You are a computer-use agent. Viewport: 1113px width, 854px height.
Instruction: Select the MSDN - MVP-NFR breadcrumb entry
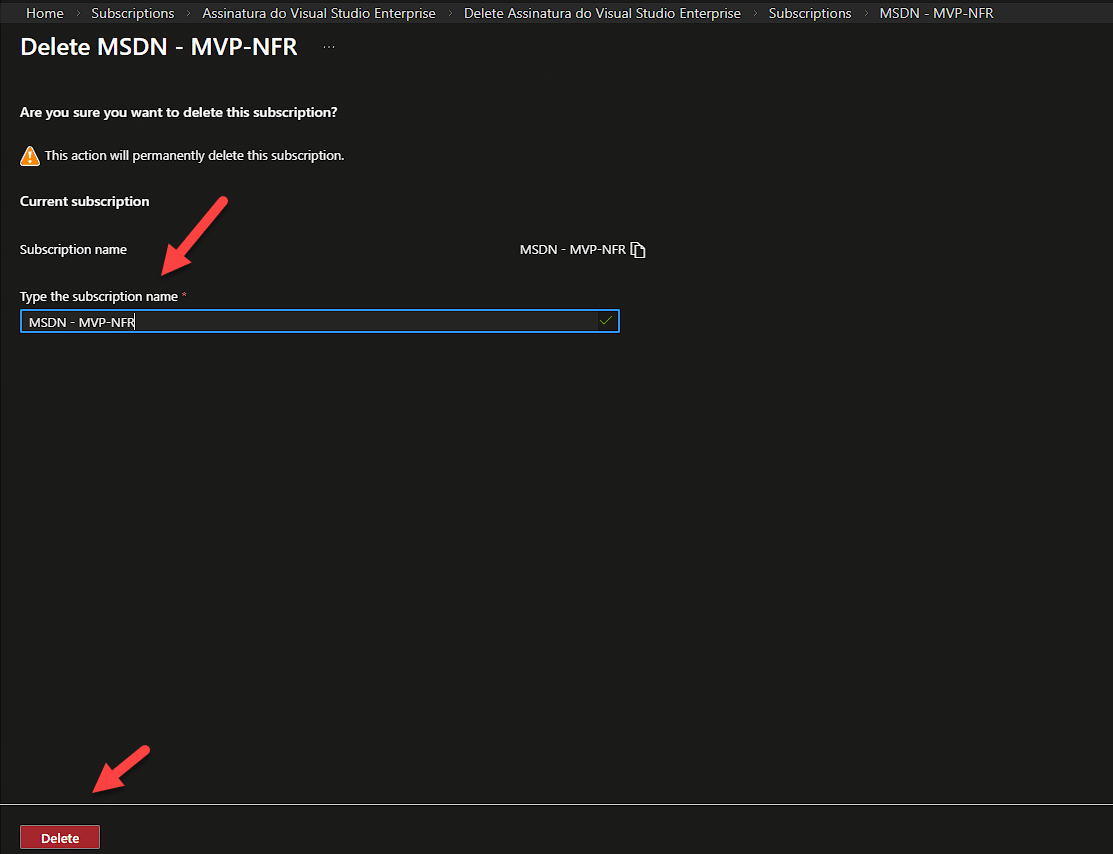(936, 13)
